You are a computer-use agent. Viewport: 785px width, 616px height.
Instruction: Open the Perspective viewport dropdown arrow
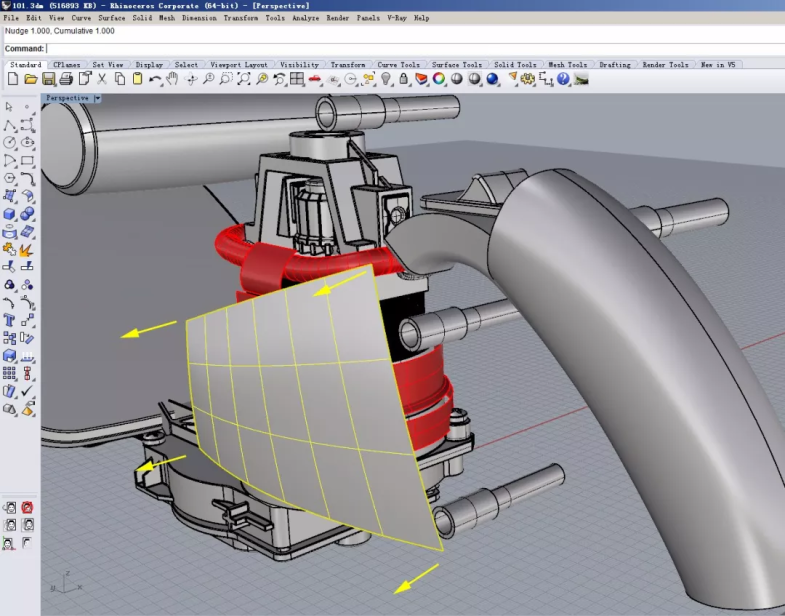point(98,99)
